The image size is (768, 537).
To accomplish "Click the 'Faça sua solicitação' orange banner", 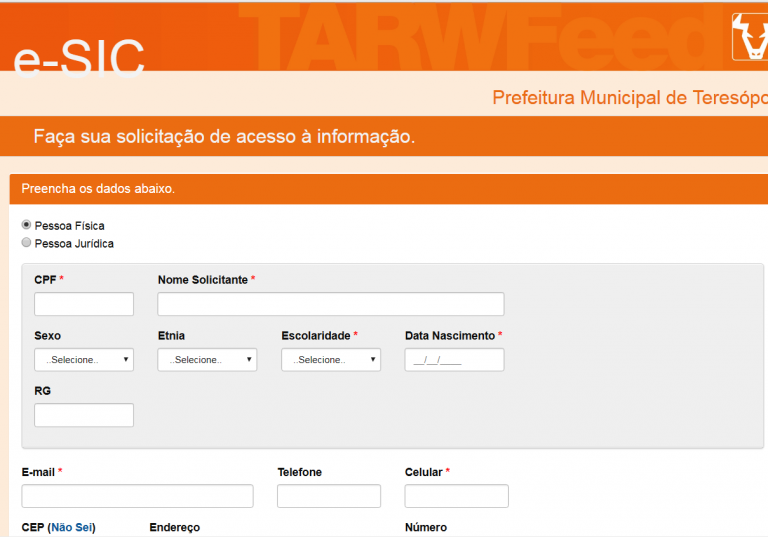I will coord(224,136).
